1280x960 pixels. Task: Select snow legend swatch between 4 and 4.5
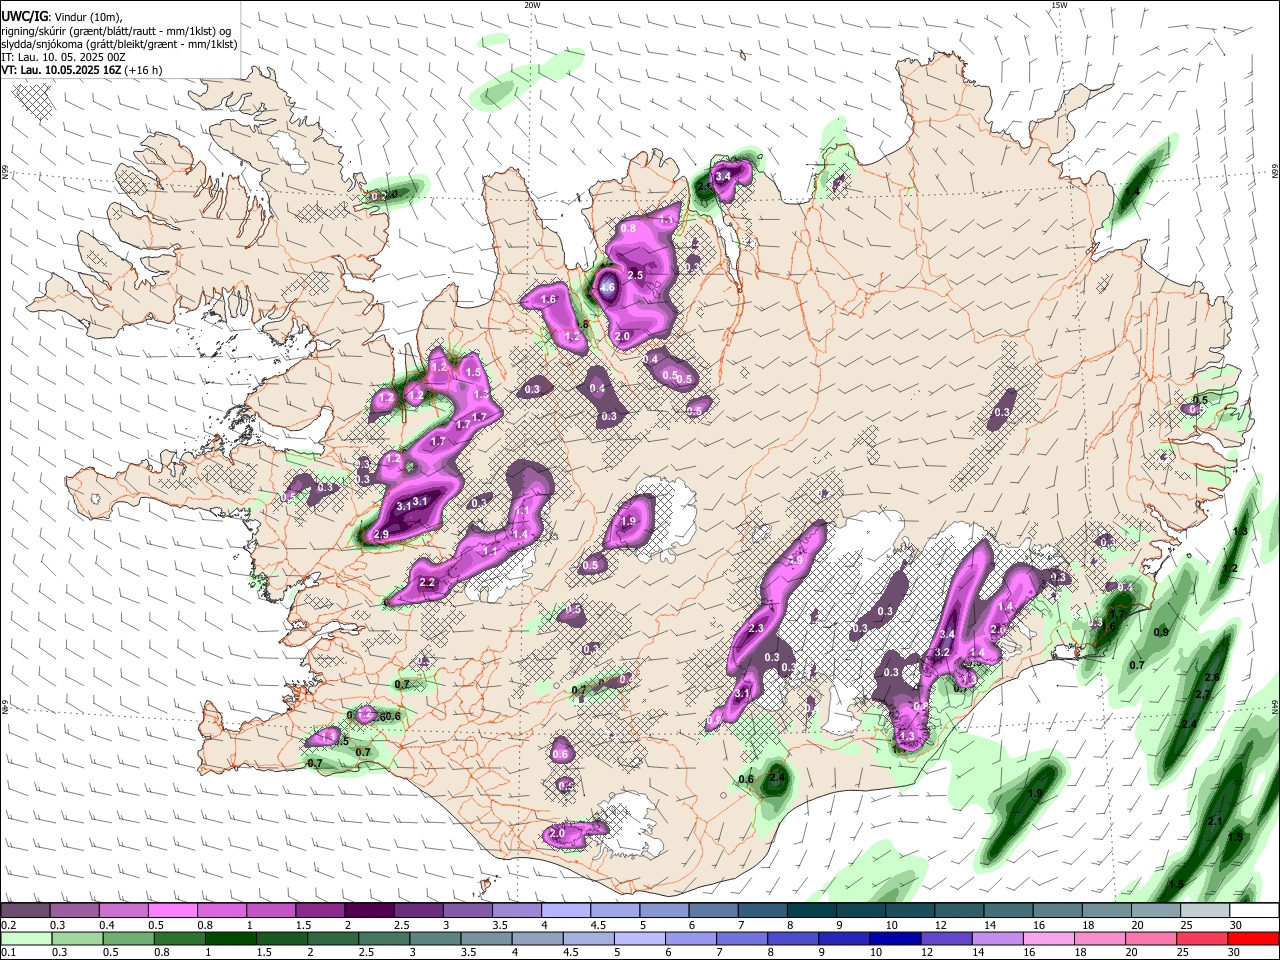point(565,909)
